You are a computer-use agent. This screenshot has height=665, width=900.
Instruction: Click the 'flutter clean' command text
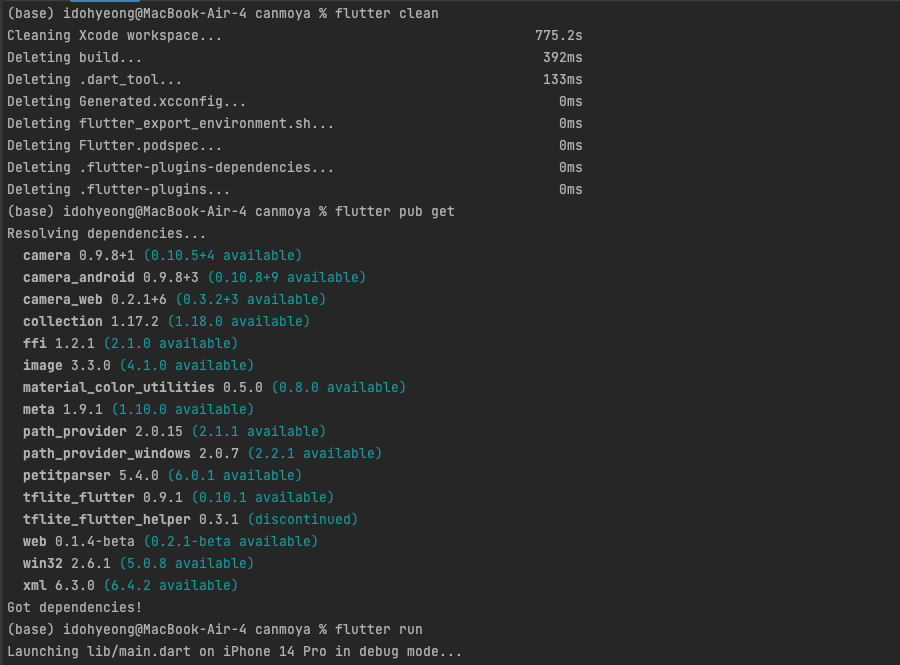386,13
